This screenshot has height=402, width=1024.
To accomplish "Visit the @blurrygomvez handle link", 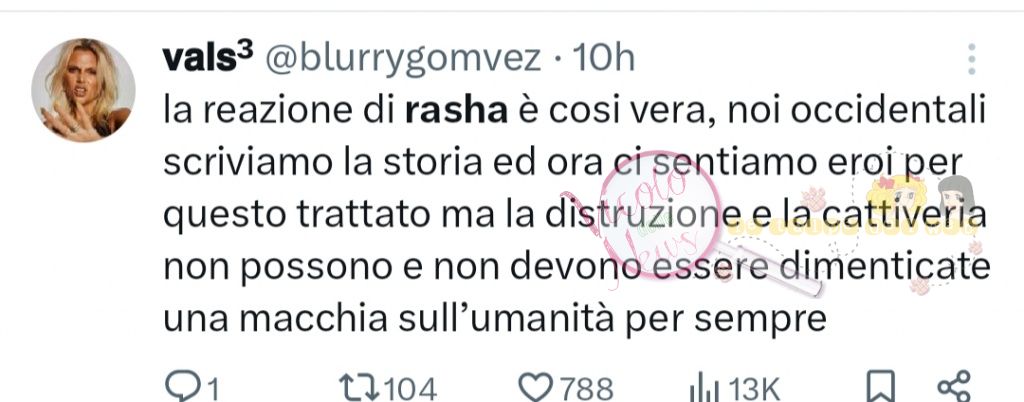I will (403, 61).
